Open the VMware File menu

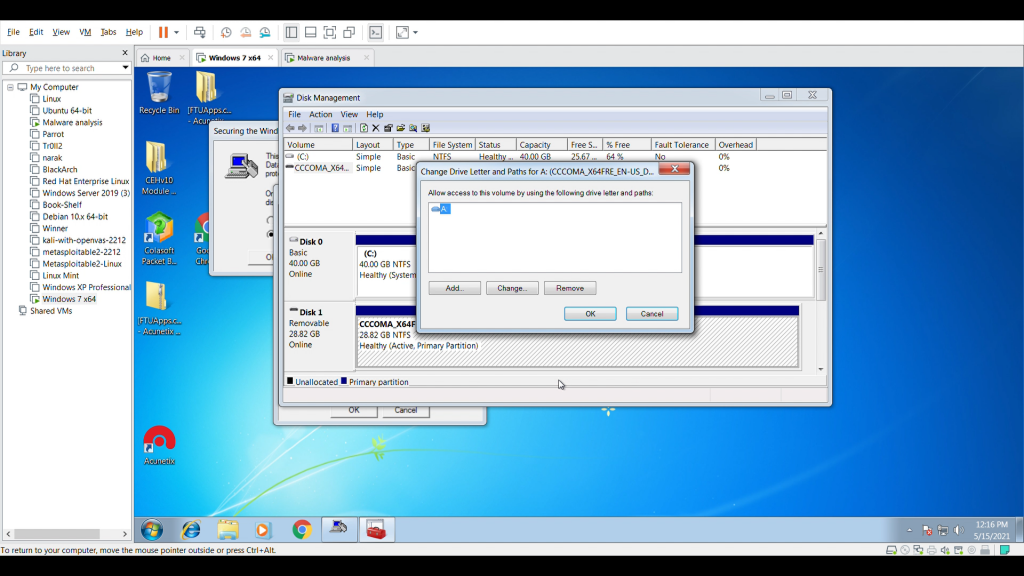coord(13,32)
